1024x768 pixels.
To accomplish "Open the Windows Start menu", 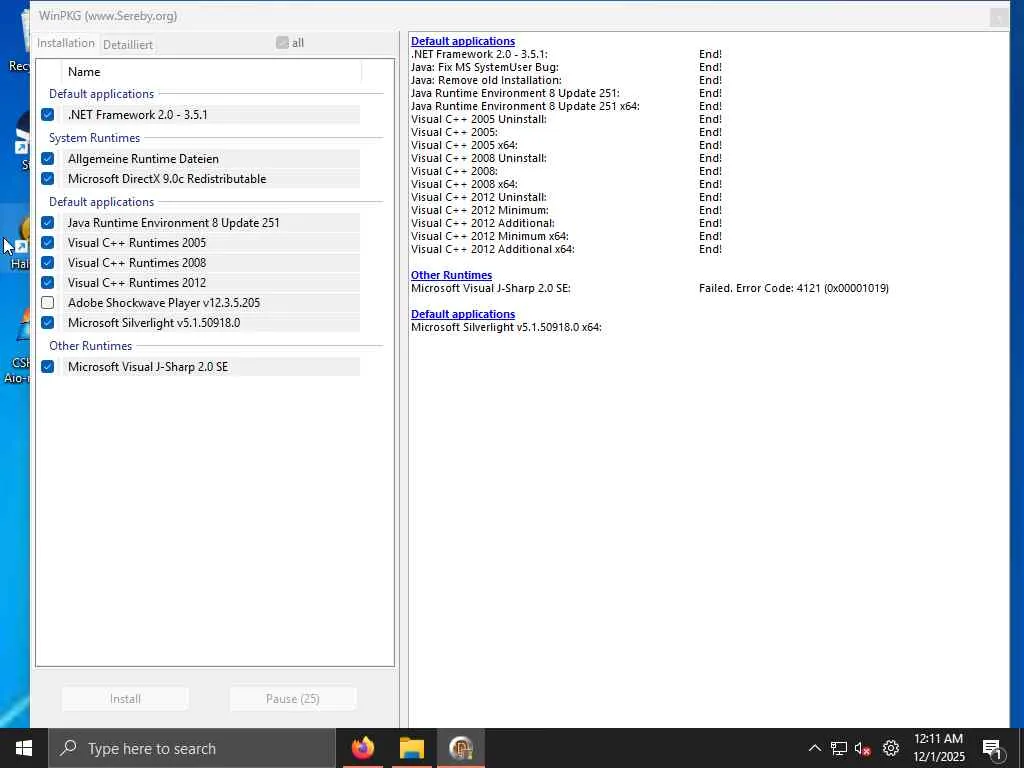I will click(24, 748).
